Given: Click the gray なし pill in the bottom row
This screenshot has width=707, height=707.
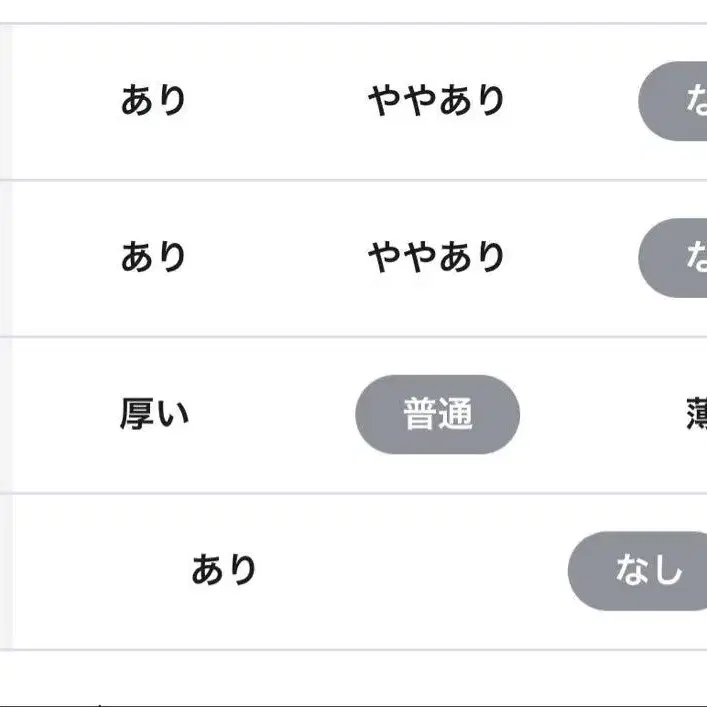Looking at the screenshot, I should [x=642, y=571].
